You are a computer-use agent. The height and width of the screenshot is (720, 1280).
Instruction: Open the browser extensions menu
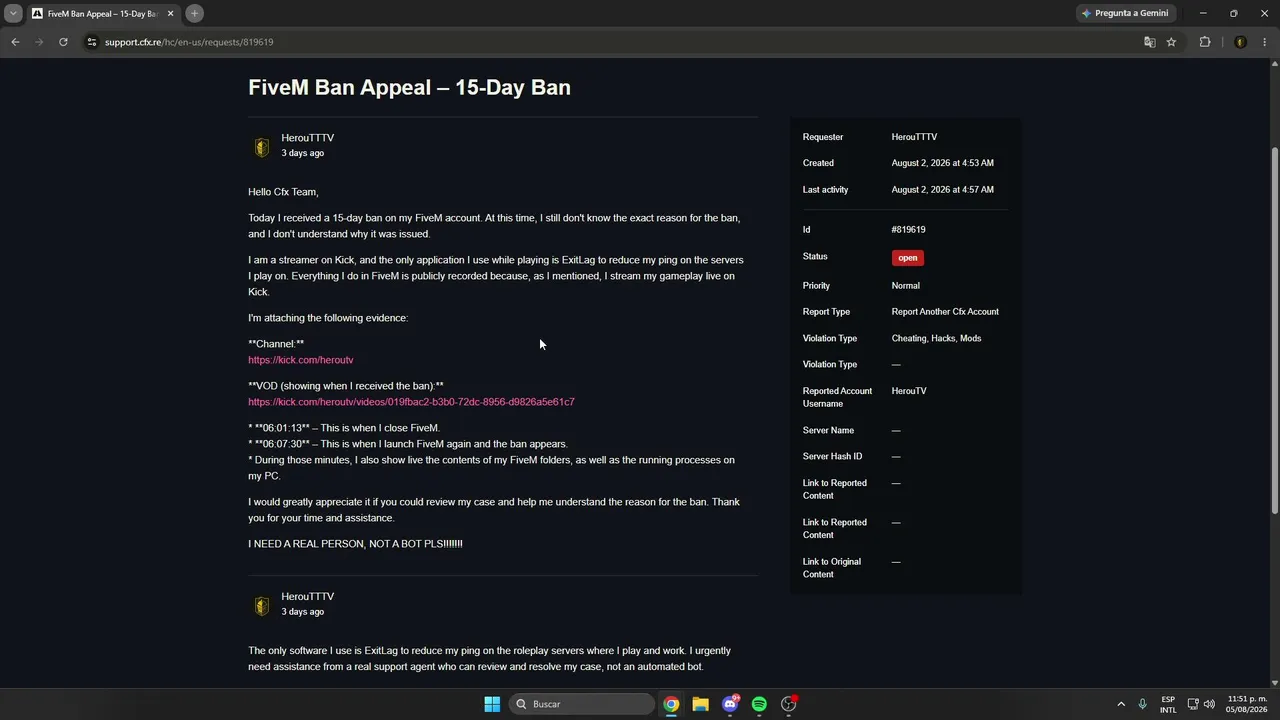(1204, 42)
